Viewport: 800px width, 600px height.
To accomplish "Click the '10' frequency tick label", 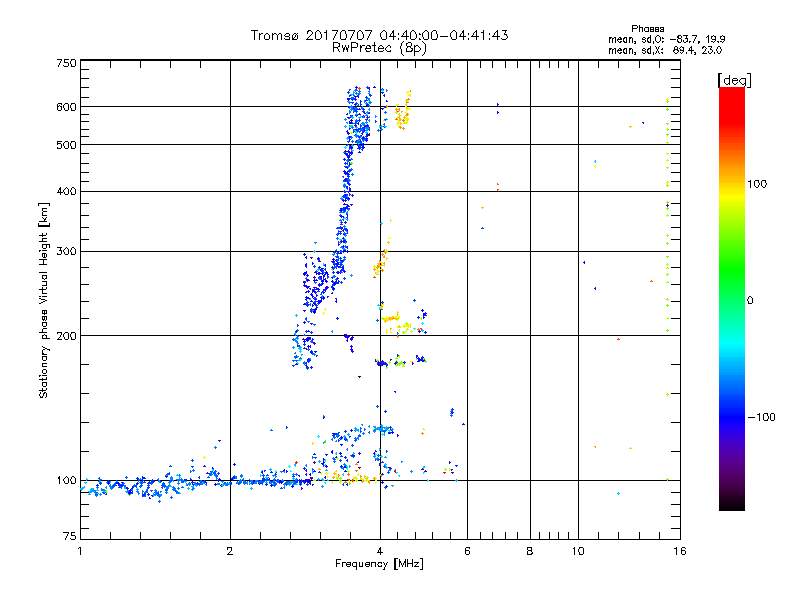I will click(578, 551).
